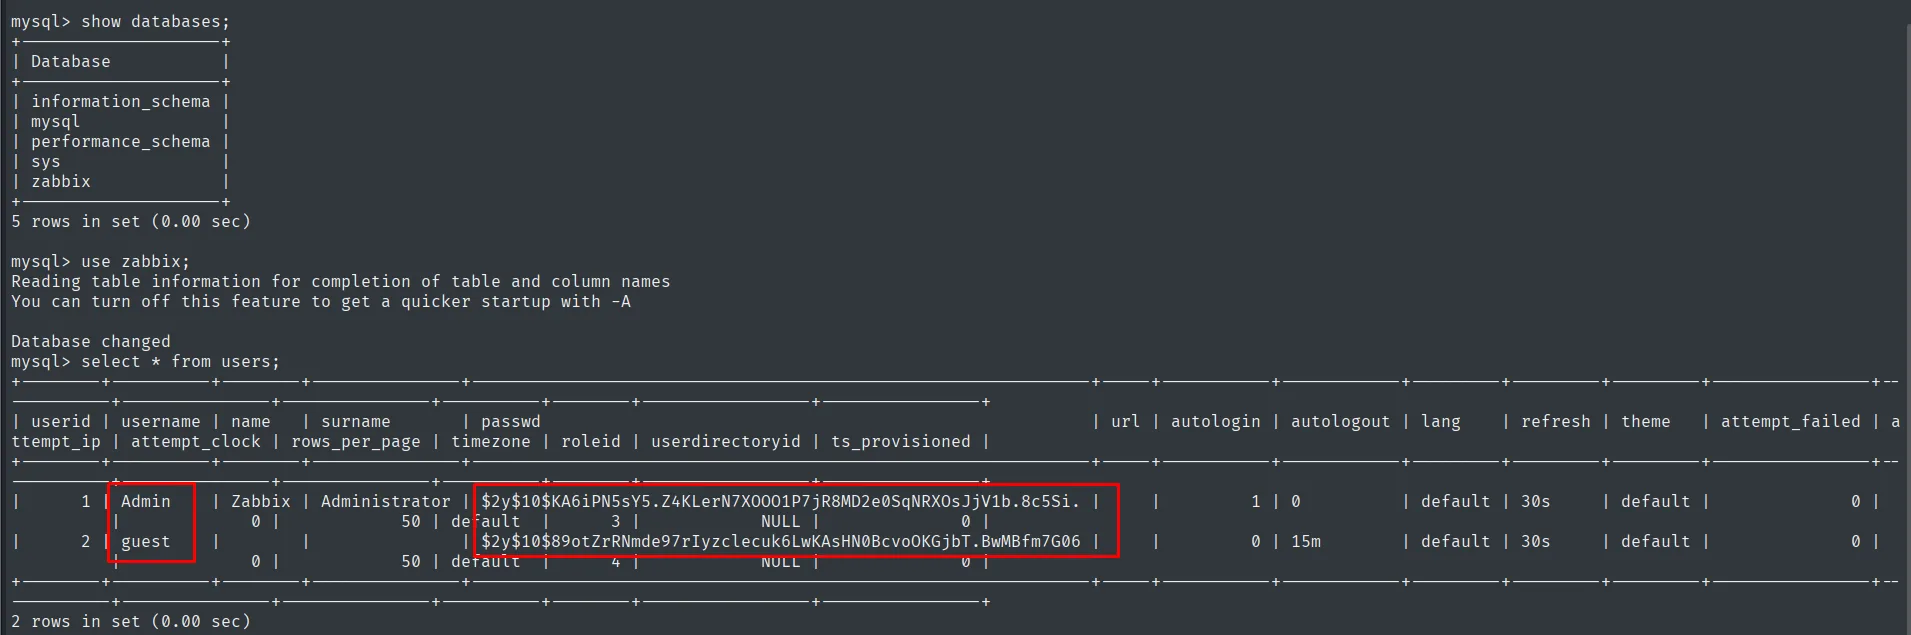Click the 'userdirectoryid' column header
This screenshot has height=635, width=1911.
click(725, 442)
